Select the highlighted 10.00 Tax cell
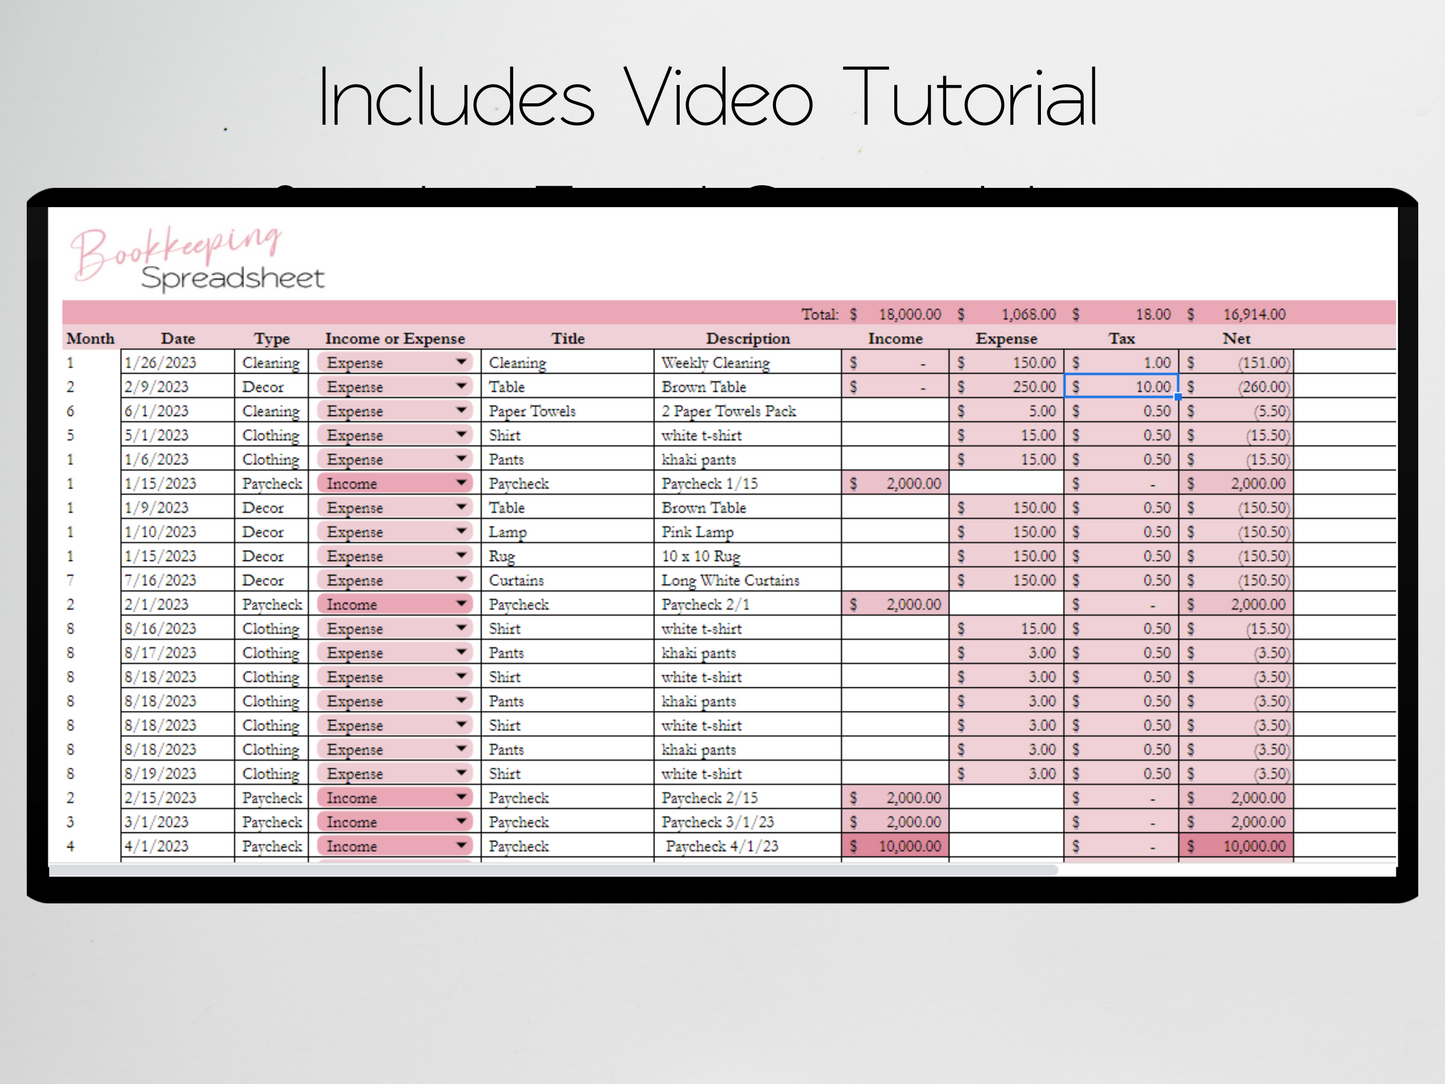Viewport: 1445px width, 1084px height. tap(1121, 386)
